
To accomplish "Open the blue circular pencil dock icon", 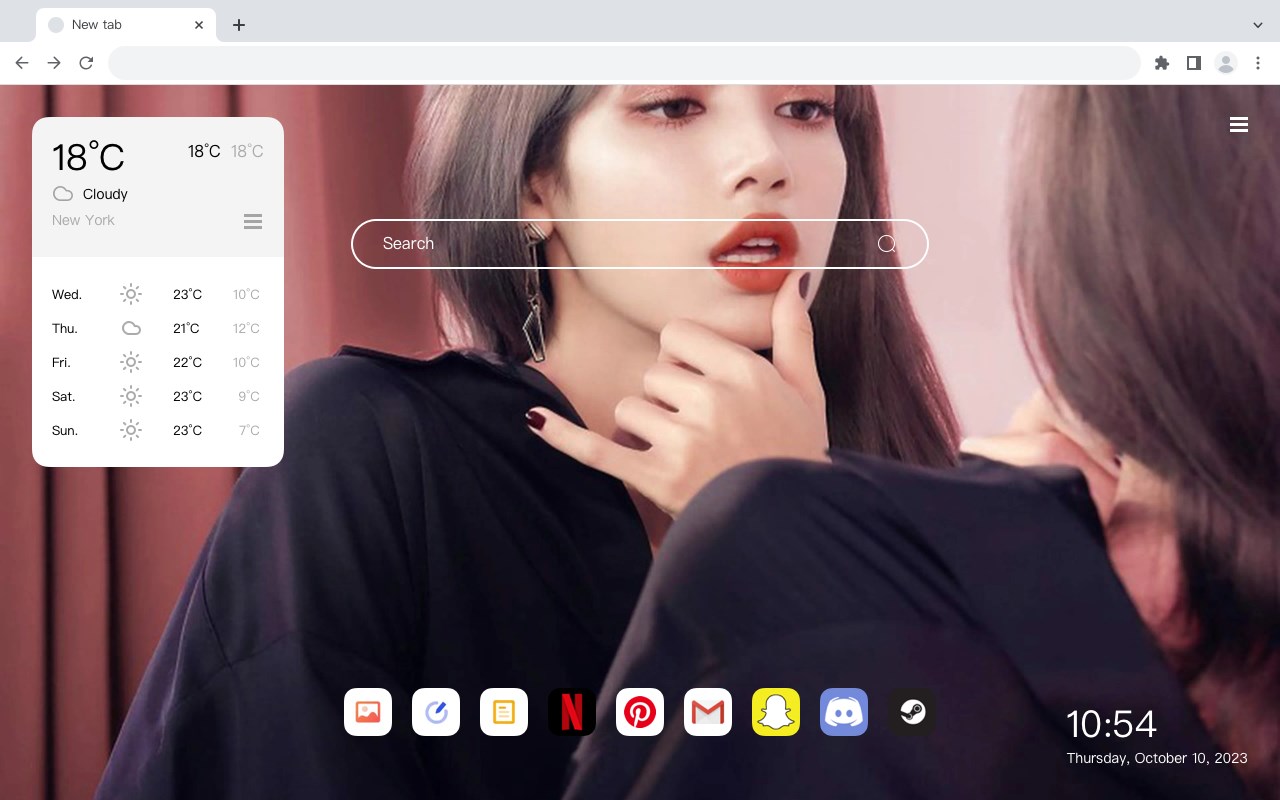I will (x=436, y=712).
